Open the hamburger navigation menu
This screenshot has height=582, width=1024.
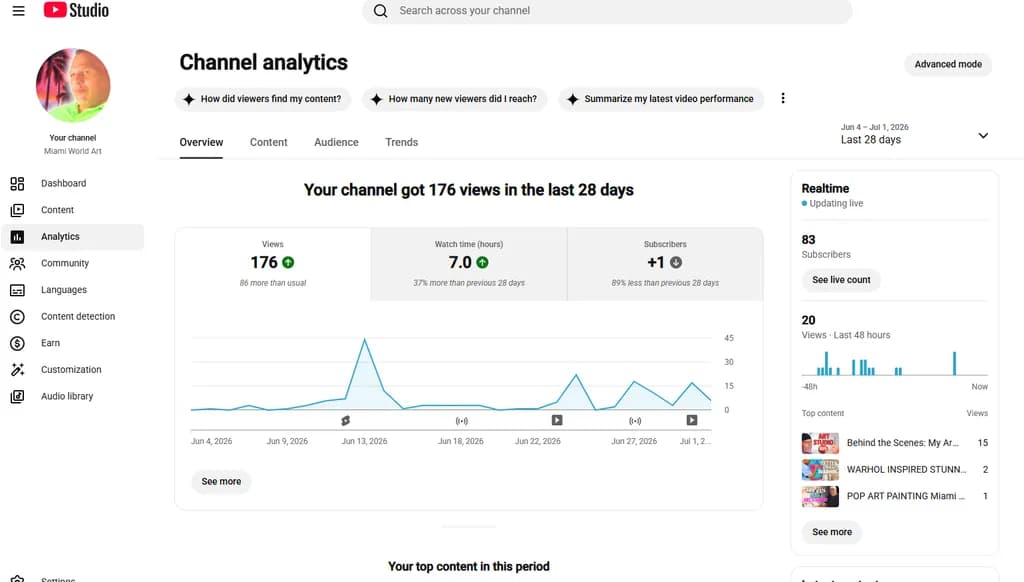pos(18,10)
